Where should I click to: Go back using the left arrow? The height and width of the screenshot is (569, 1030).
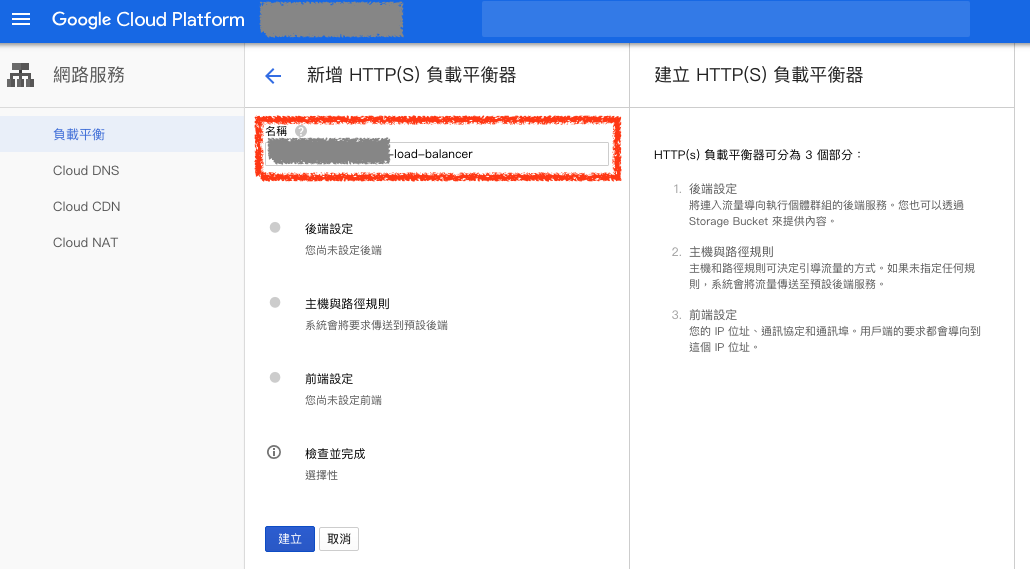[x=273, y=76]
